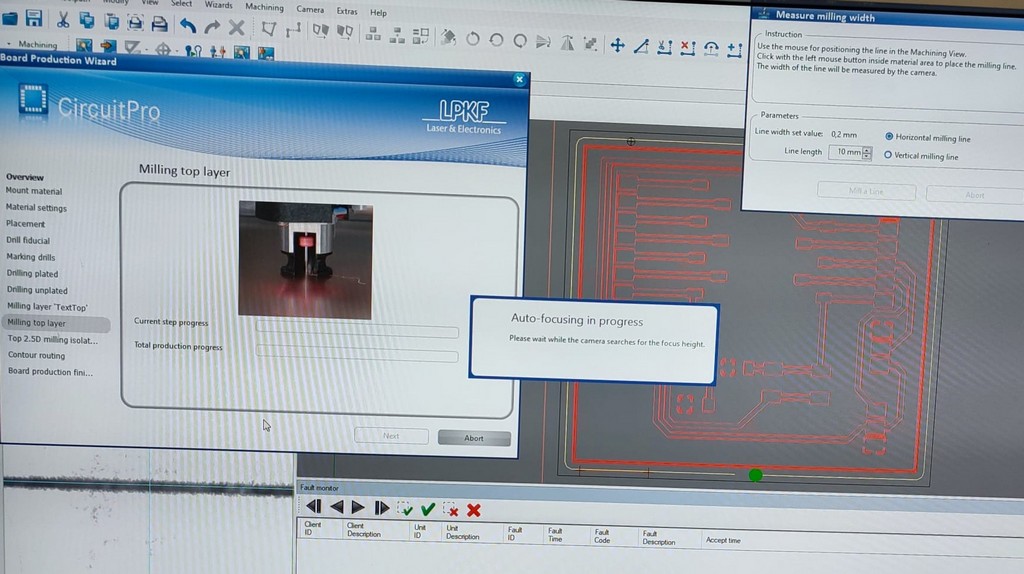Viewport: 1024px width, 574px height.
Task: Click the Current step progress bar
Action: (357, 329)
